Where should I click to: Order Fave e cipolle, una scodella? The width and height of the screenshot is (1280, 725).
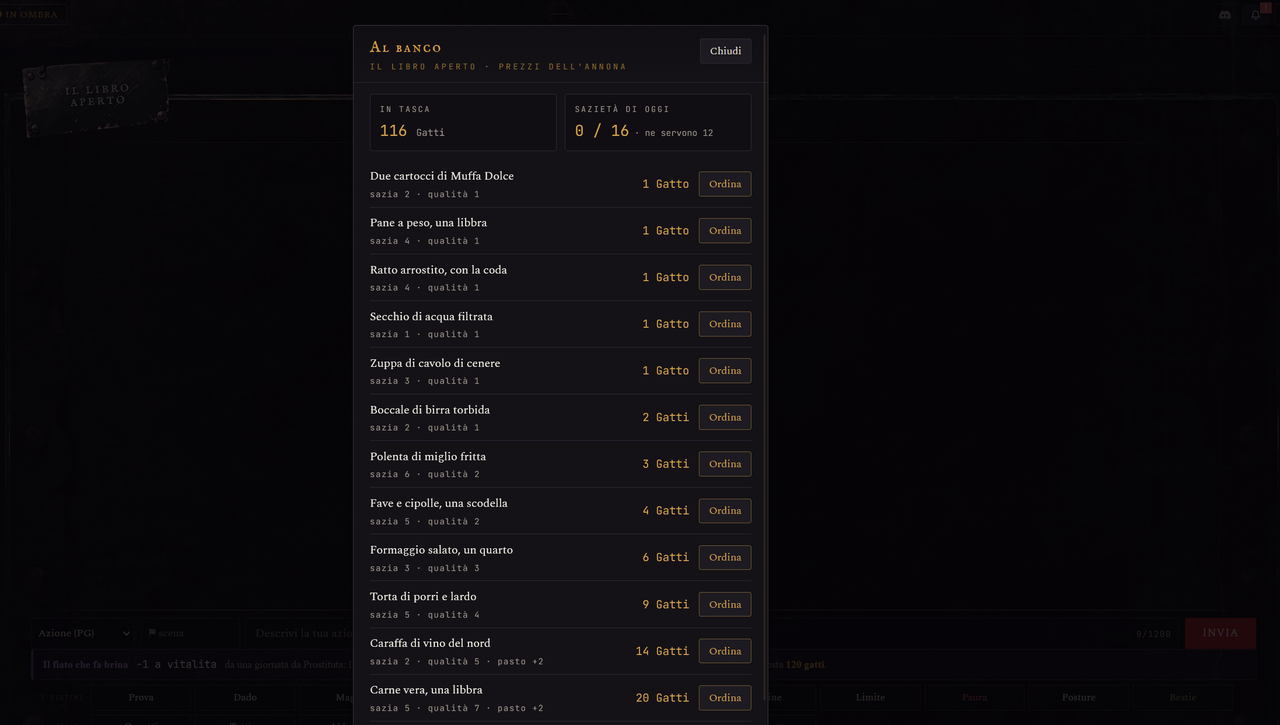pyautogui.click(x=725, y=511)
